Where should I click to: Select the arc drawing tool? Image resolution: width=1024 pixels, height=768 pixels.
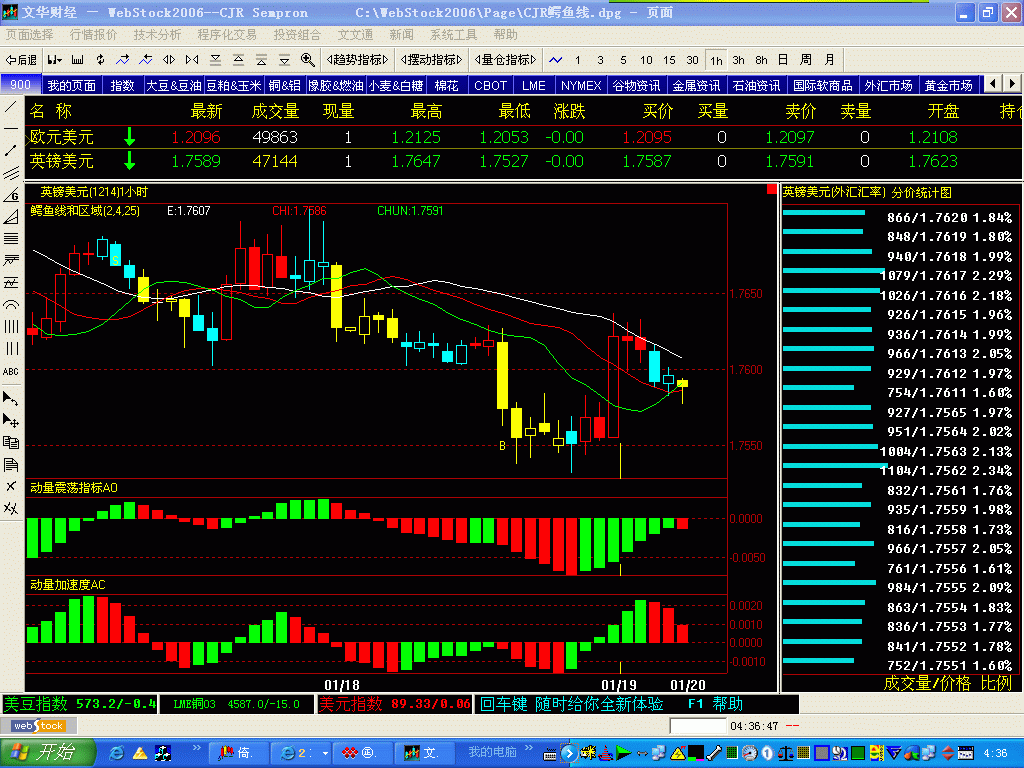coord(11,305)
